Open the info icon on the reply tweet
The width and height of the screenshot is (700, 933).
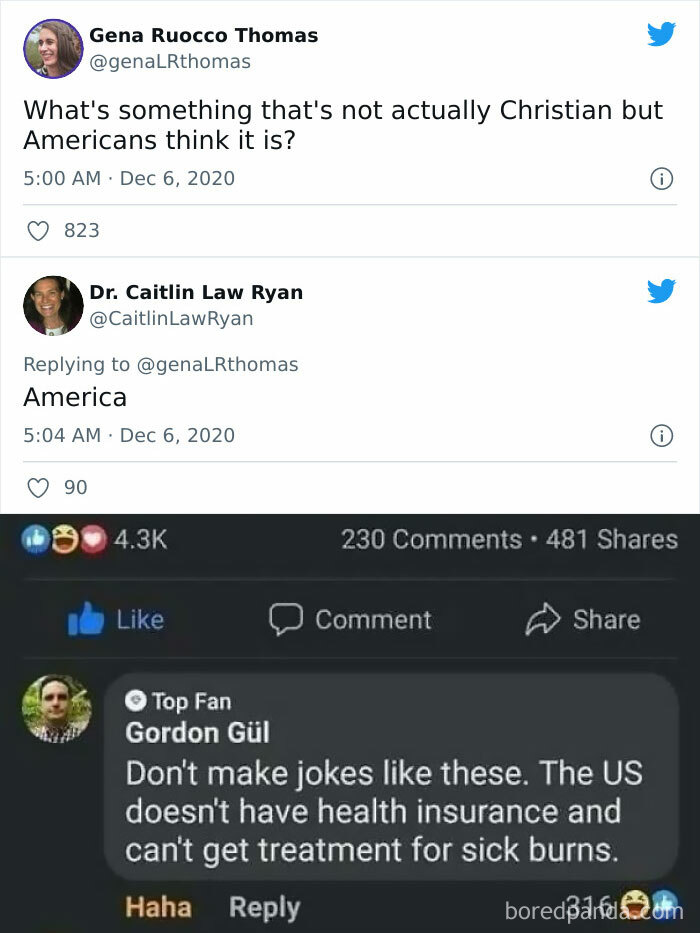pos(662,436)
